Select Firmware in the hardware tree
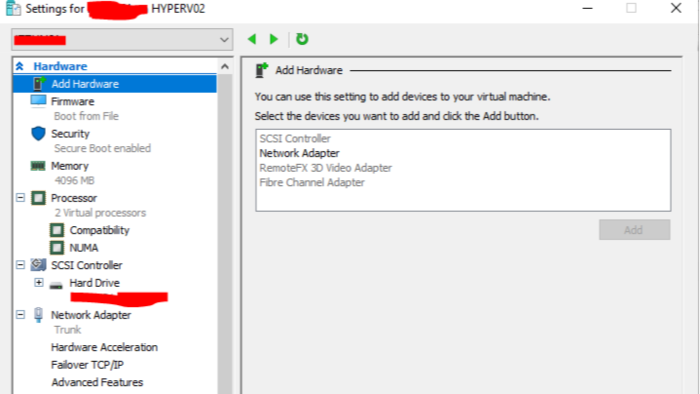 [72, 102]
